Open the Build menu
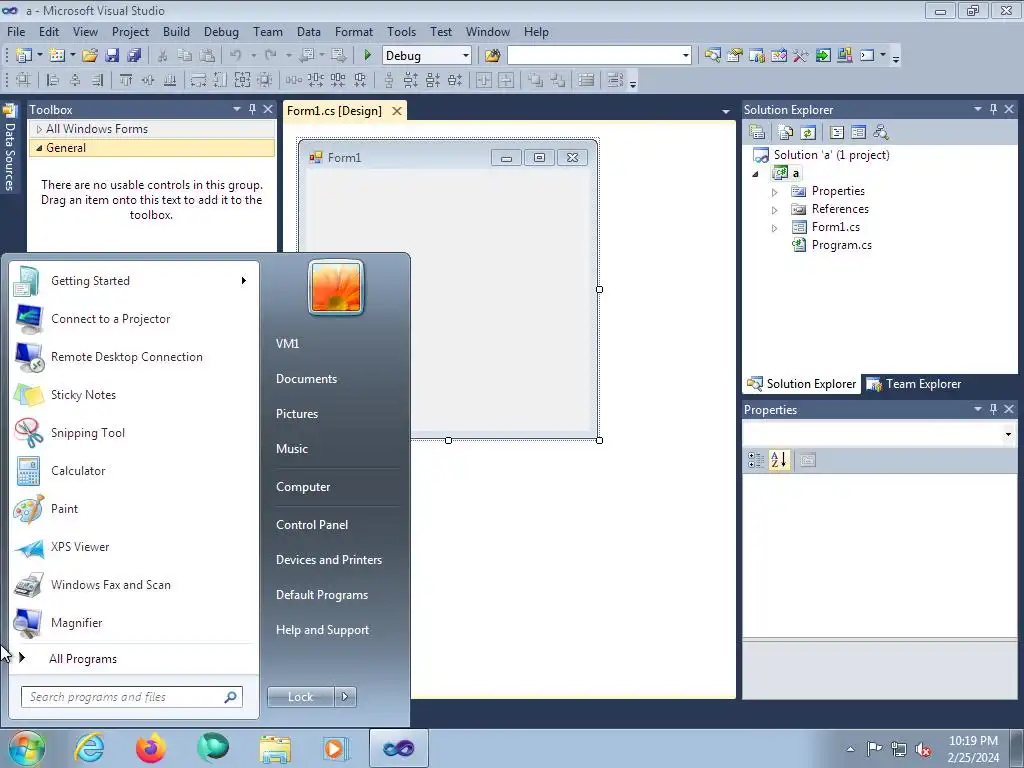The width and height of the screenshot is (1024, 768). (x=176, y=31)
